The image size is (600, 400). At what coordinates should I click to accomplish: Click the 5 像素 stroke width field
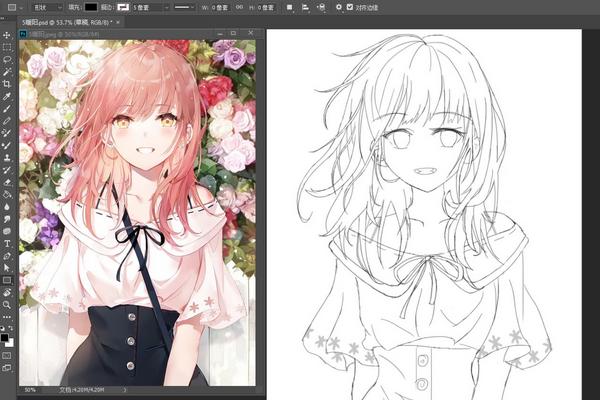[148, 7]
